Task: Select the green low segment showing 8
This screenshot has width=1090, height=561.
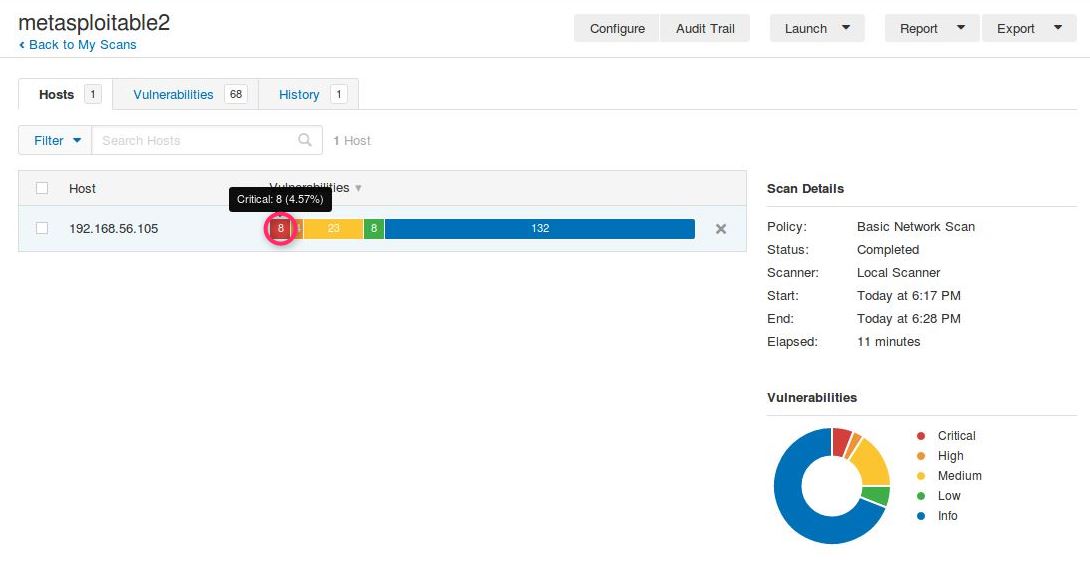Action: 374,228
